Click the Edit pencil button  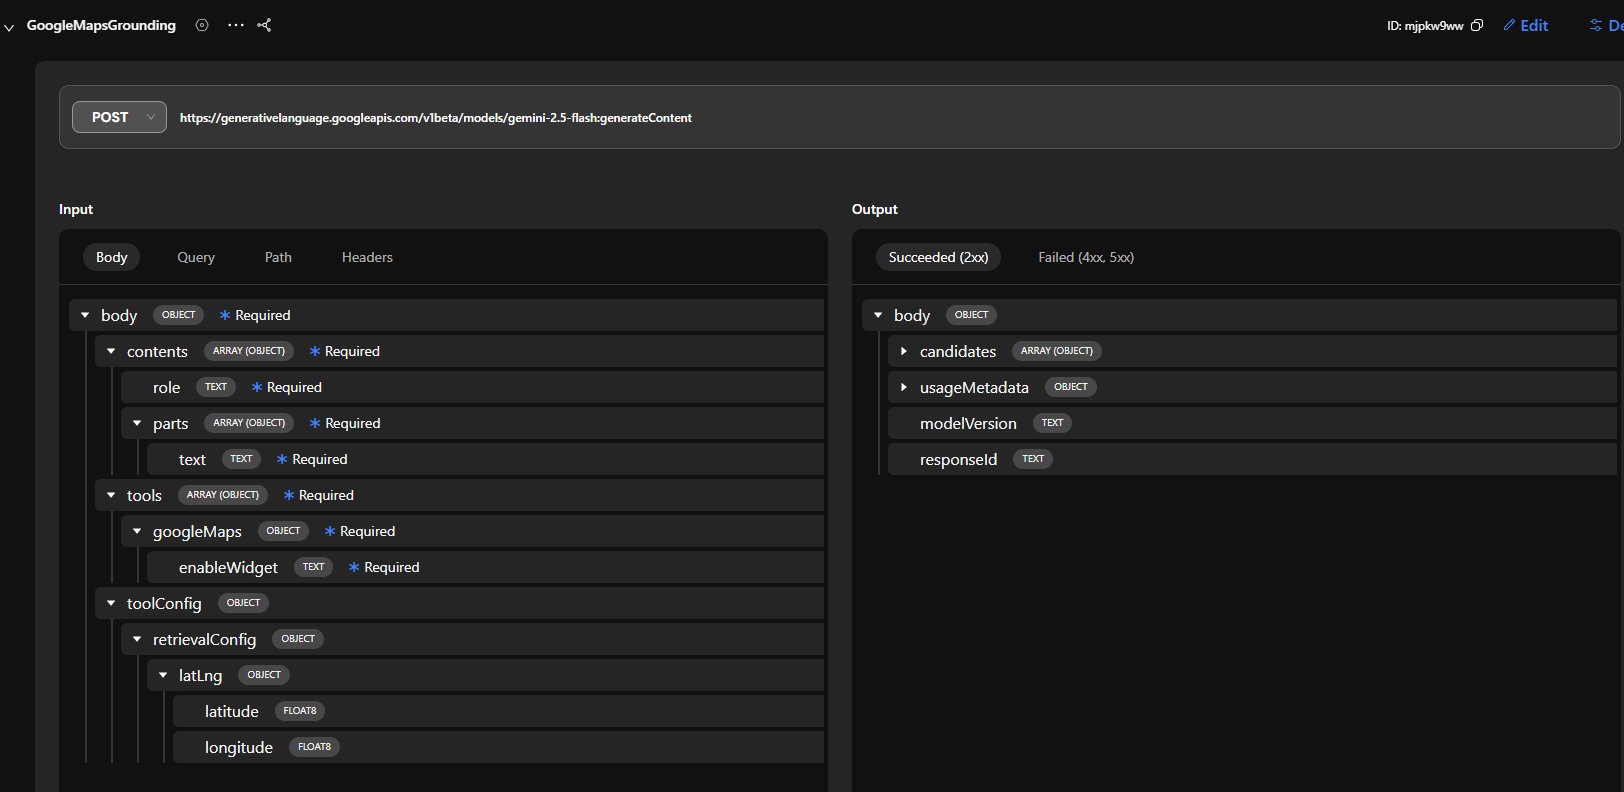(1525, 25)
